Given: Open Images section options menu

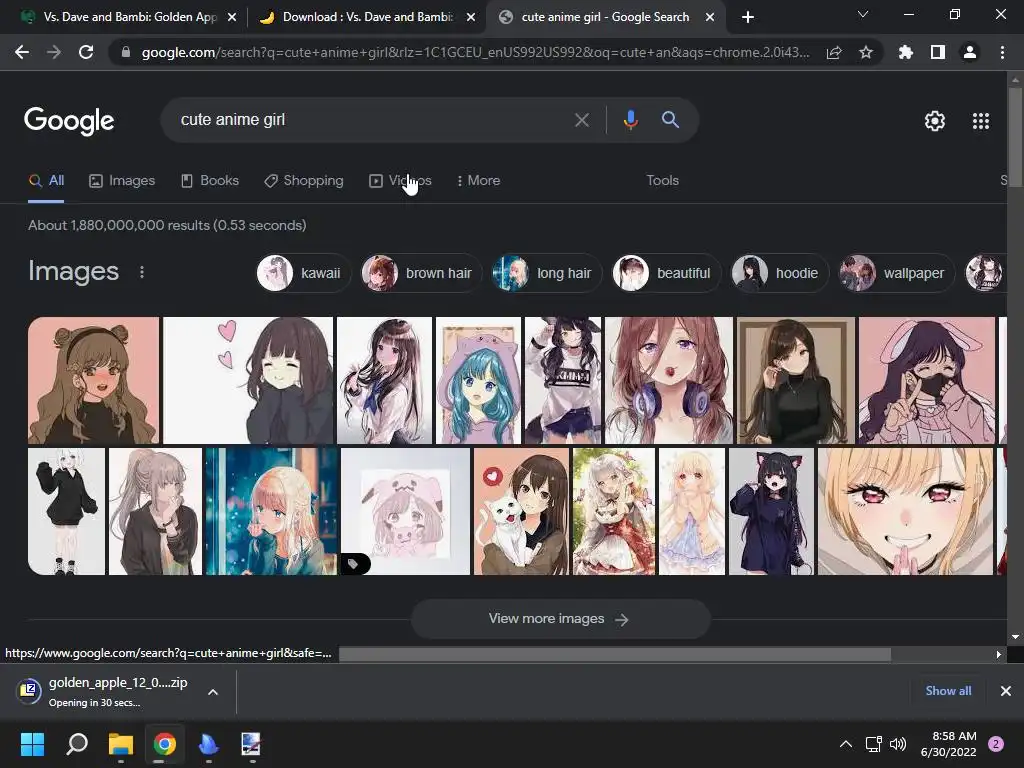Looking at the screenshot, I should click(142, 272).
